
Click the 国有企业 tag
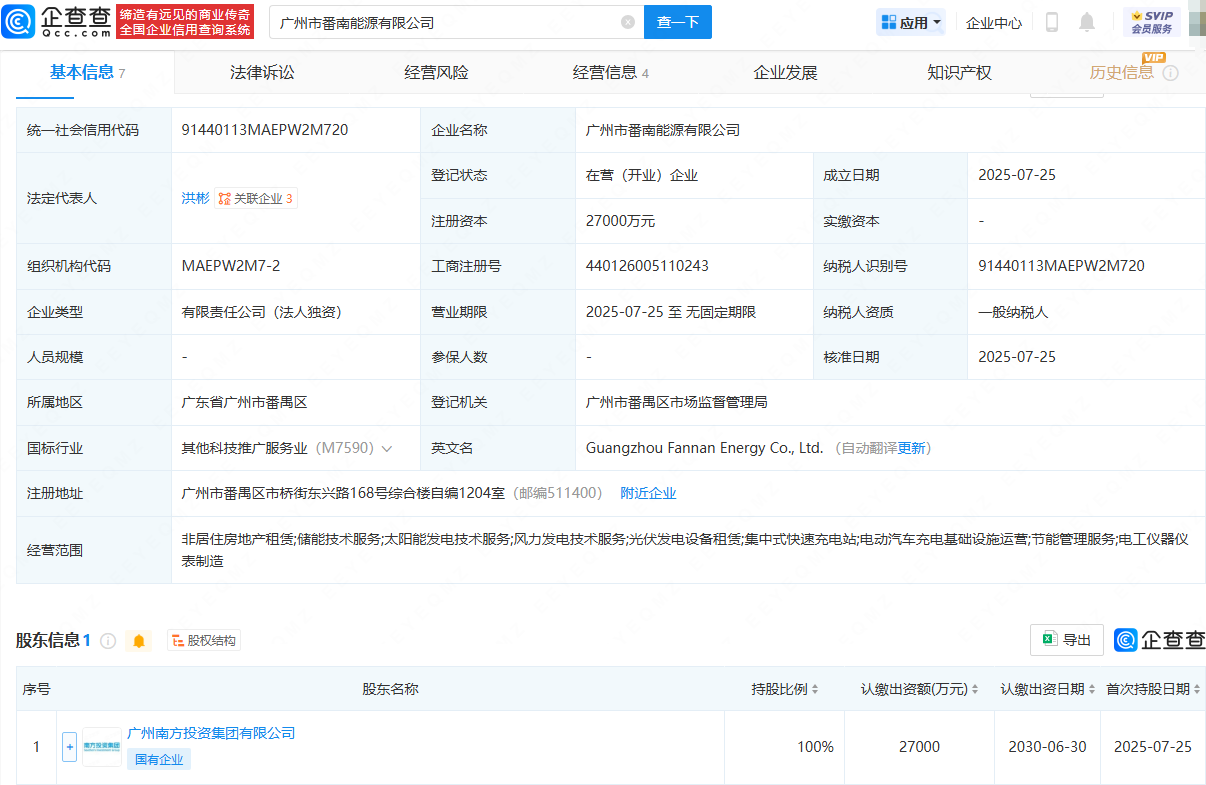159,759
